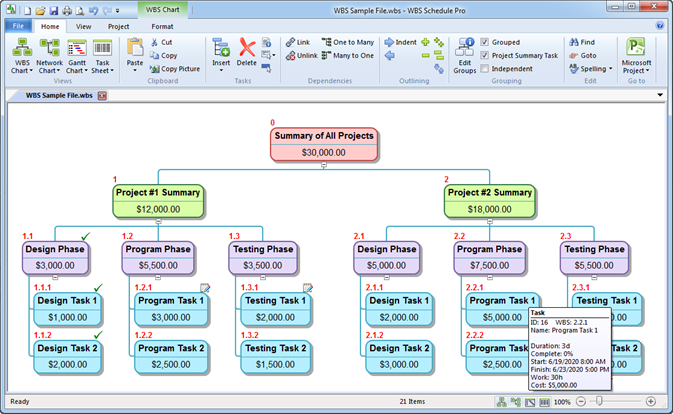Switch to the View ribbon tab
The height and width of the screenshot is (414, 673).
pos(83,26)
